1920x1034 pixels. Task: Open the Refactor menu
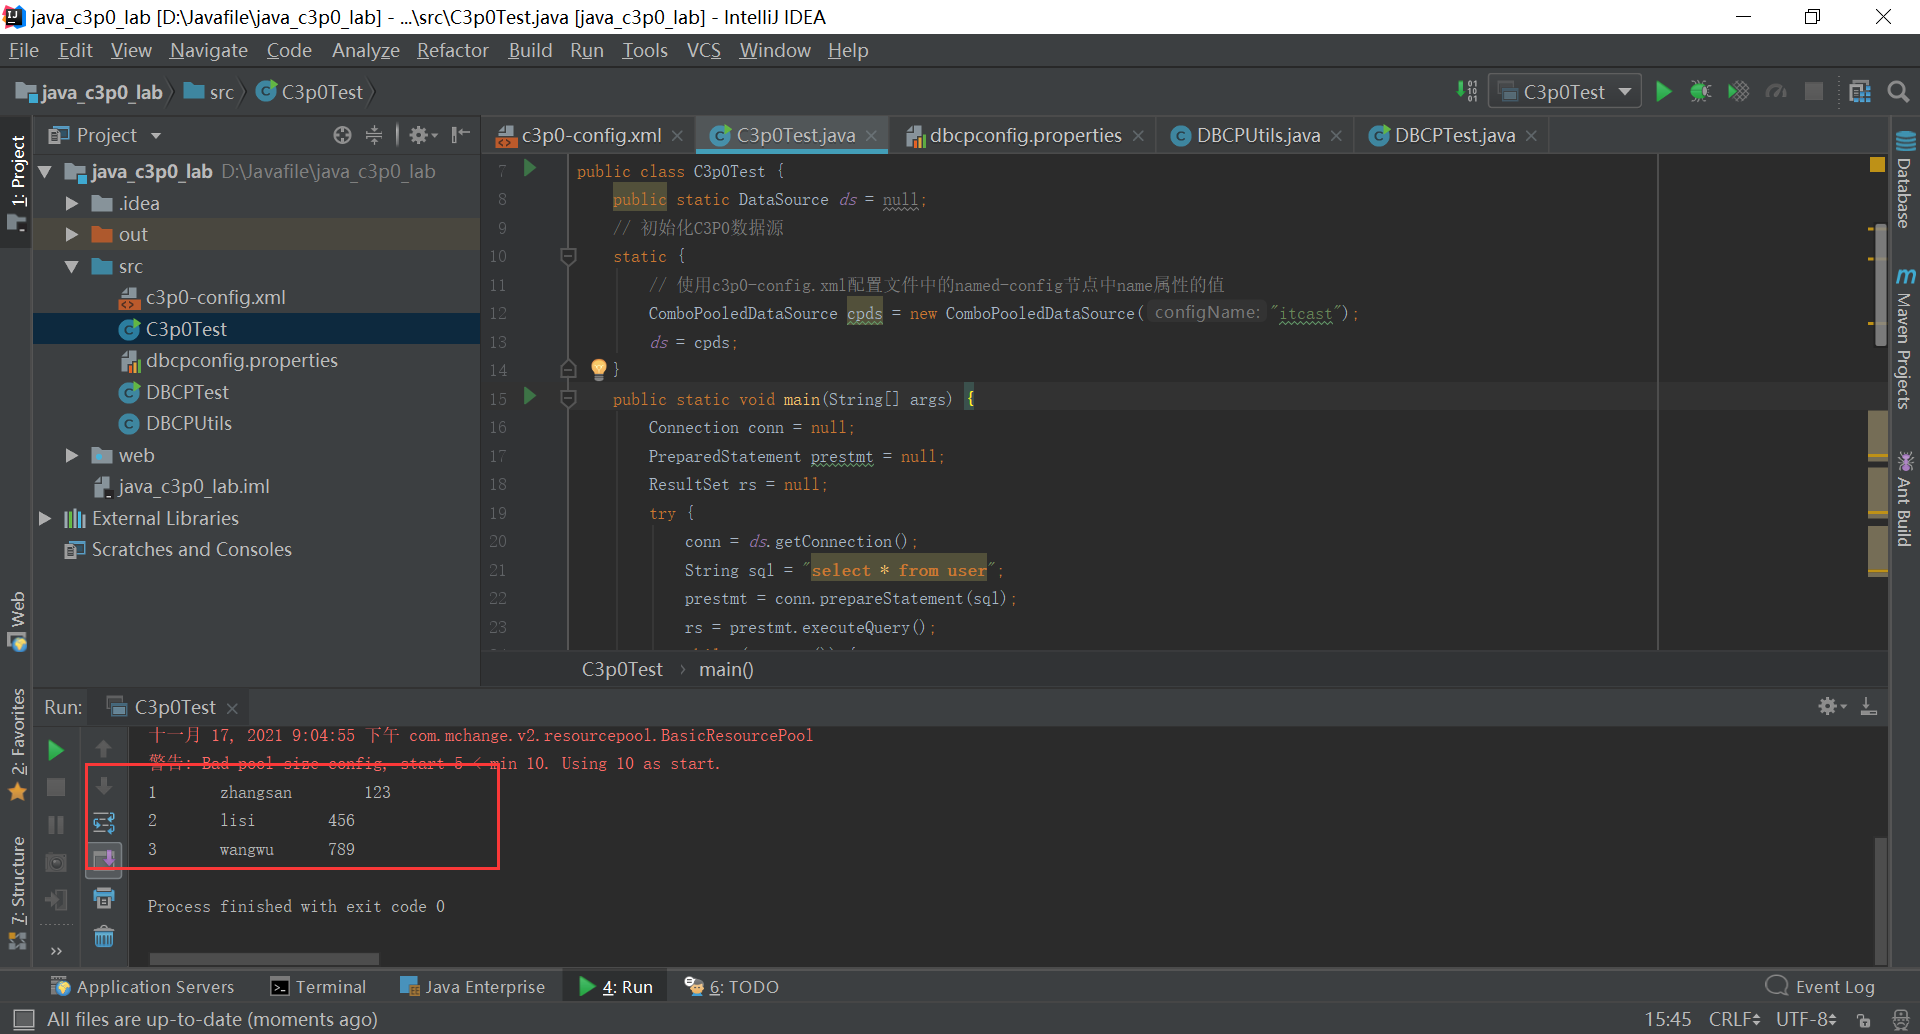pos(452,50)
